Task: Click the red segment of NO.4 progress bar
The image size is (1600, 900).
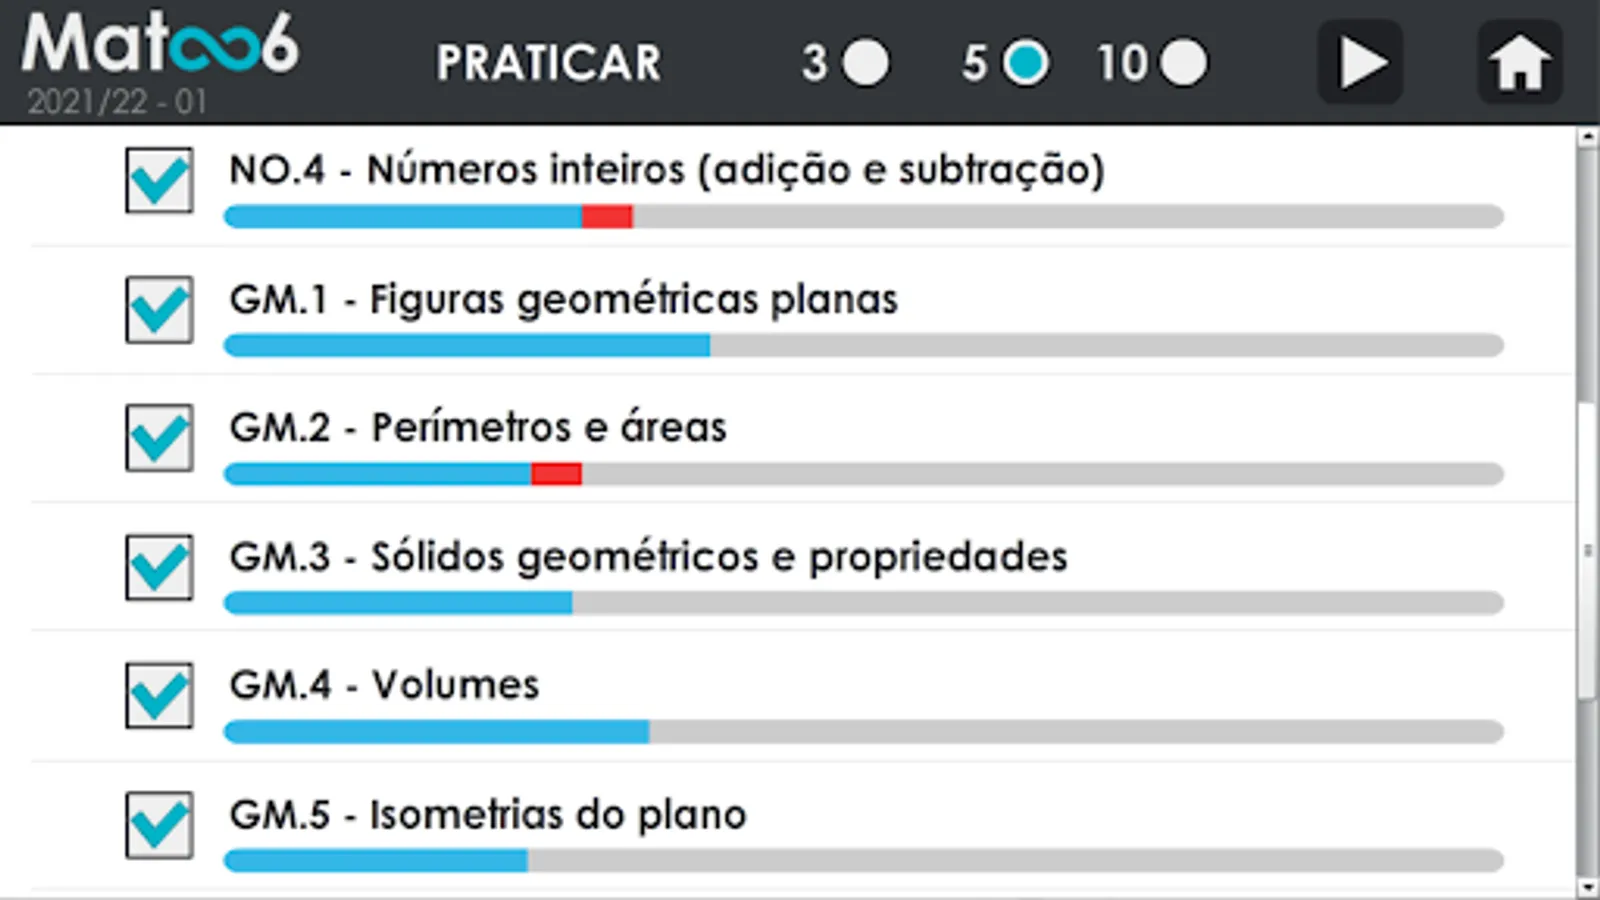Action: click(x=607, y=216)
